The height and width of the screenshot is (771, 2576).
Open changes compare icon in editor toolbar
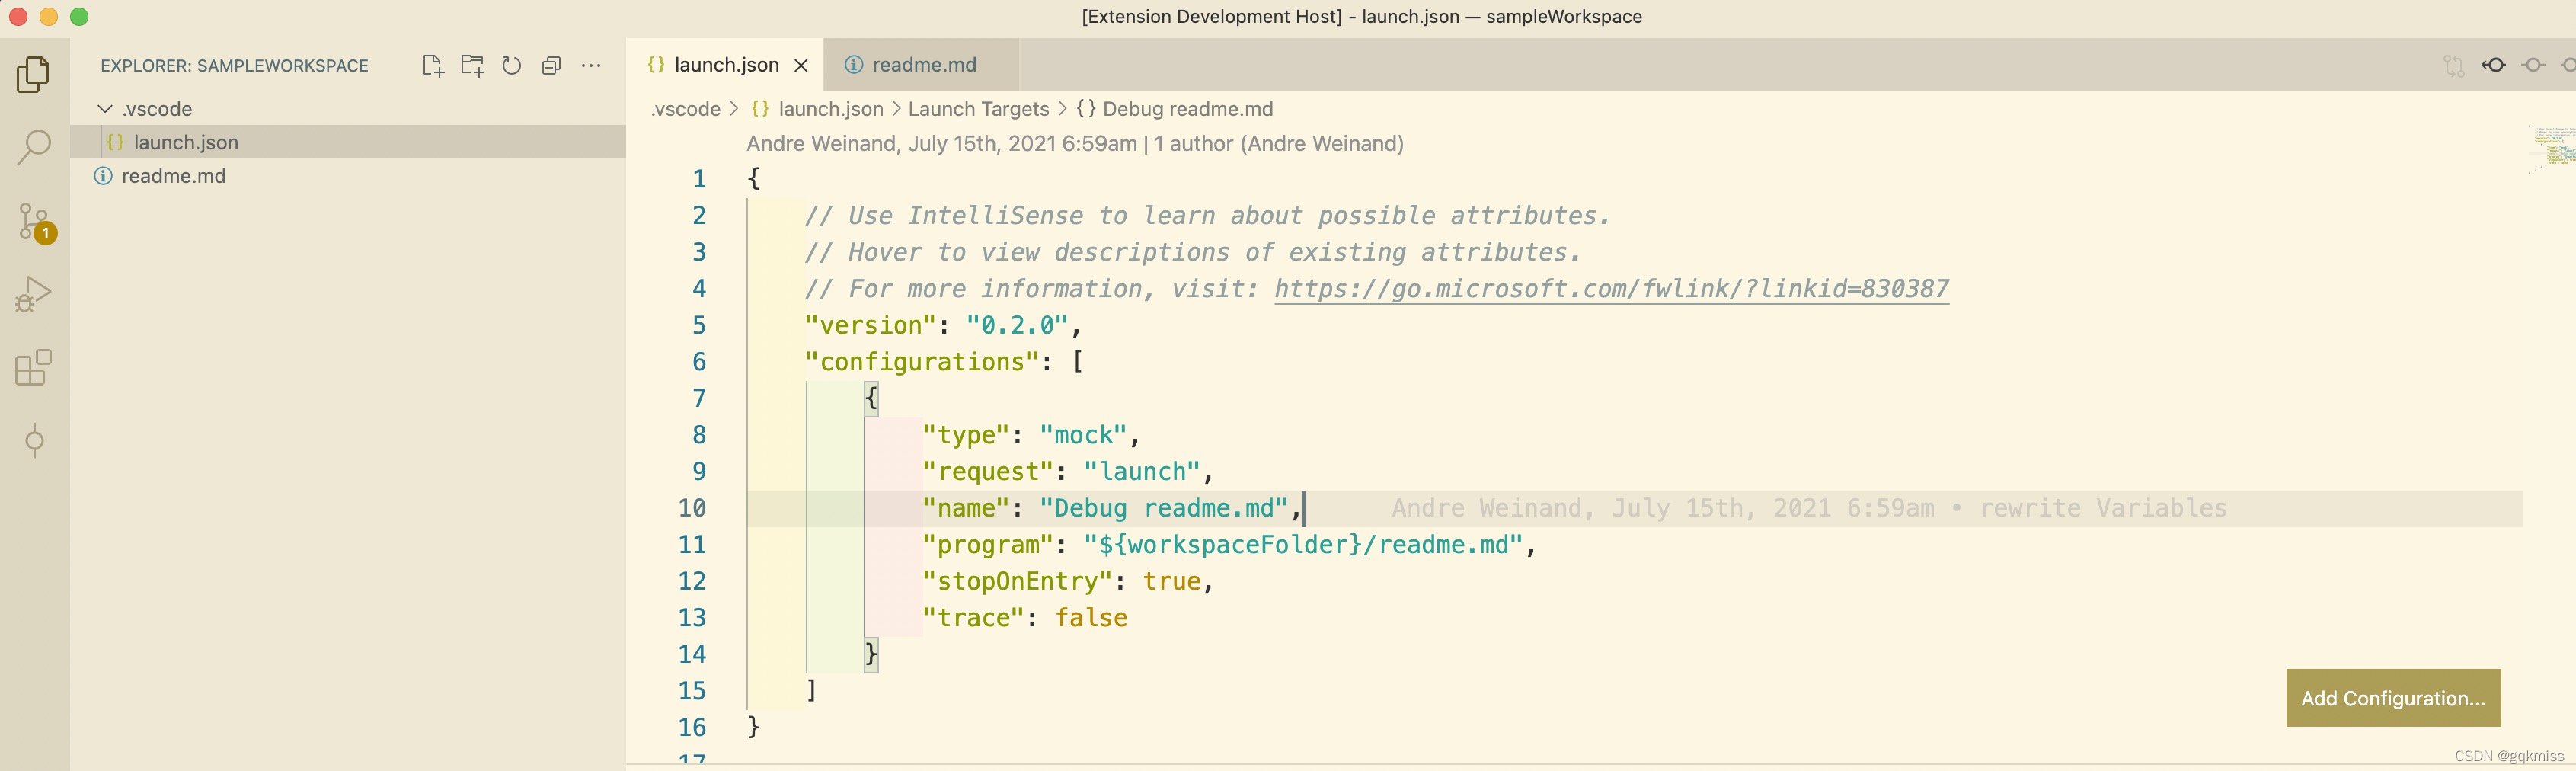pos(2453,65)
